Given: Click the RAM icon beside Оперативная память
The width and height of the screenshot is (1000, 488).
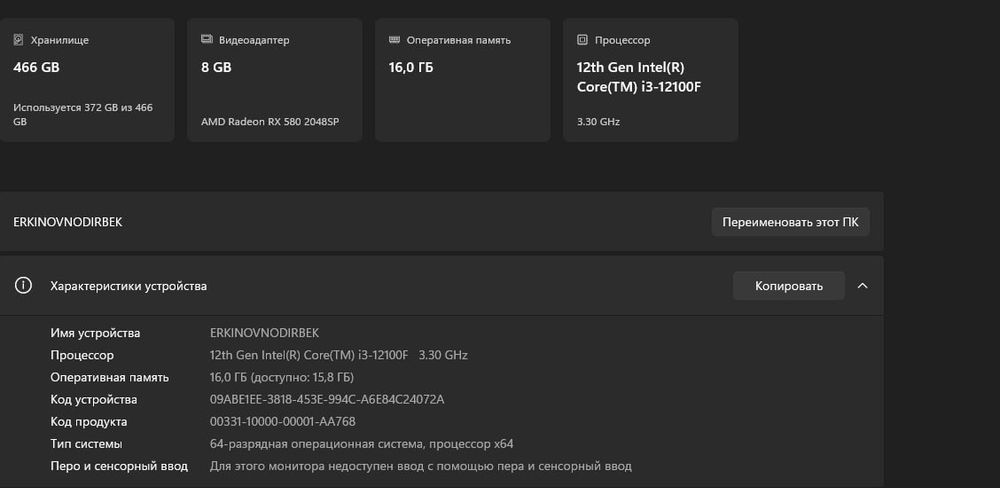Looking at the screenshot, I should point(394,40).
